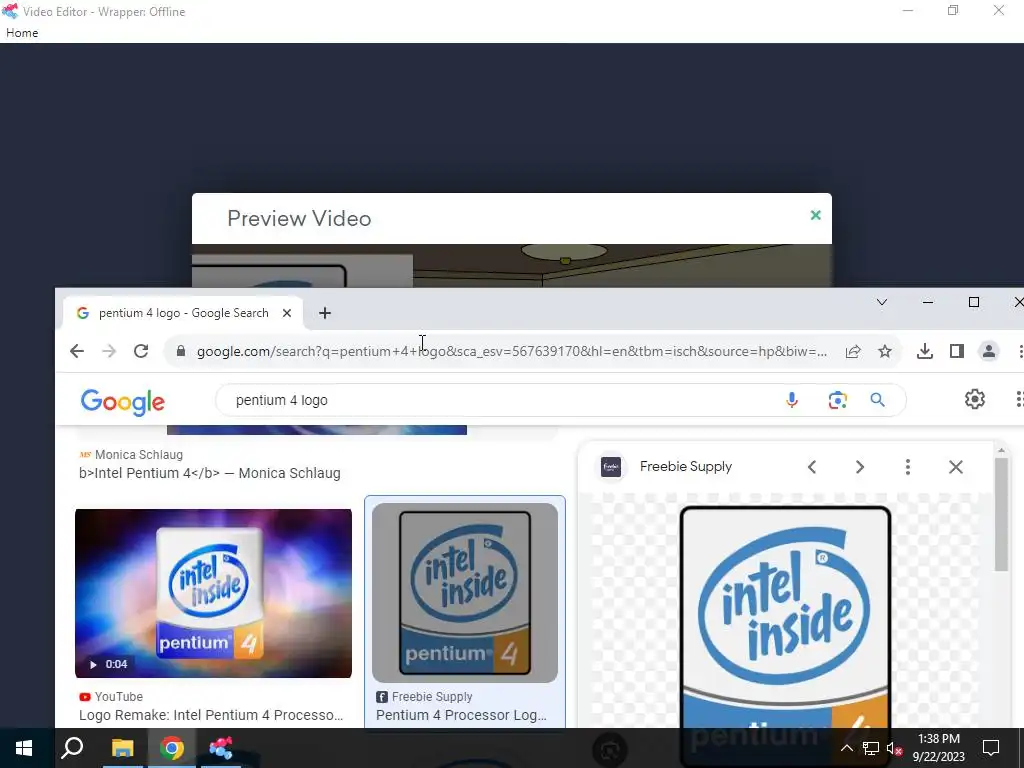Close the Preview Video dialog
The image size is (1024, 768).
click(x=815, y=215)
